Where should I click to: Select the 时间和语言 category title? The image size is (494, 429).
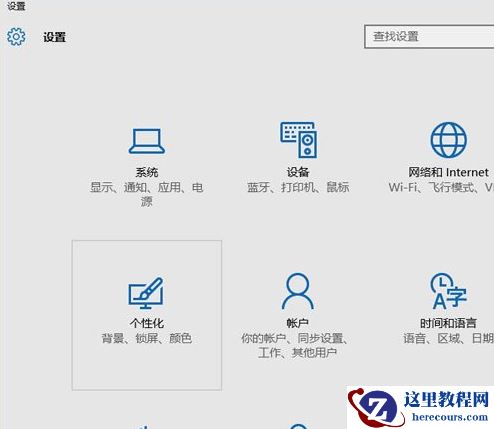coord(448,323)
